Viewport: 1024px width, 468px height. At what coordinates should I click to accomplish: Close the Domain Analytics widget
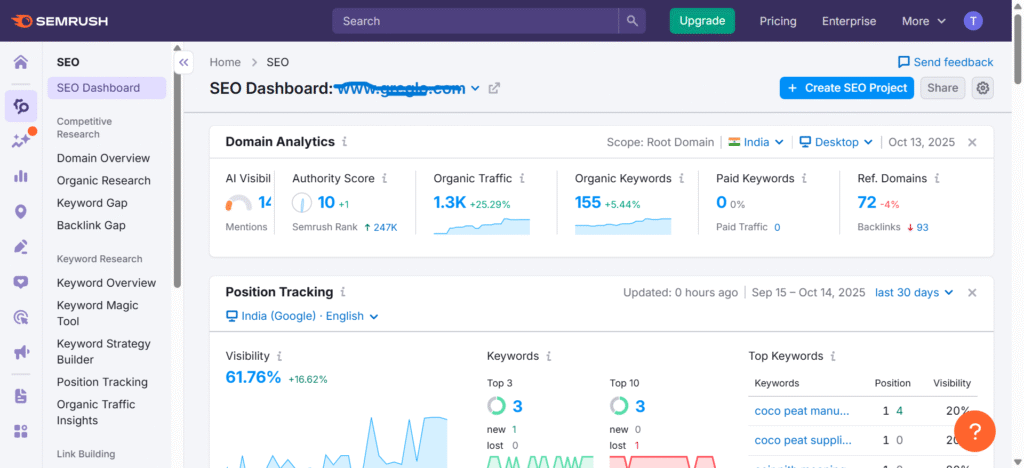point(972,142)
